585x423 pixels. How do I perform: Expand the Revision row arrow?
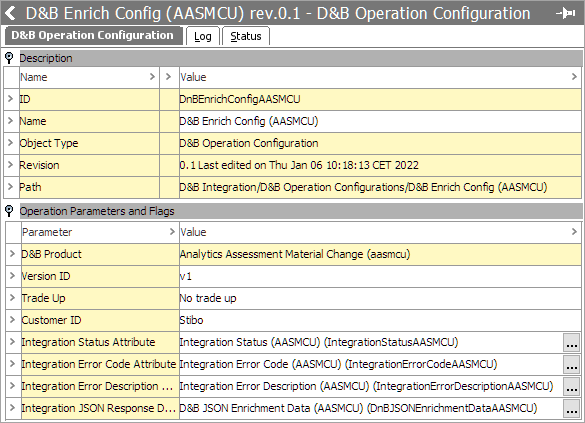point(10,165)
